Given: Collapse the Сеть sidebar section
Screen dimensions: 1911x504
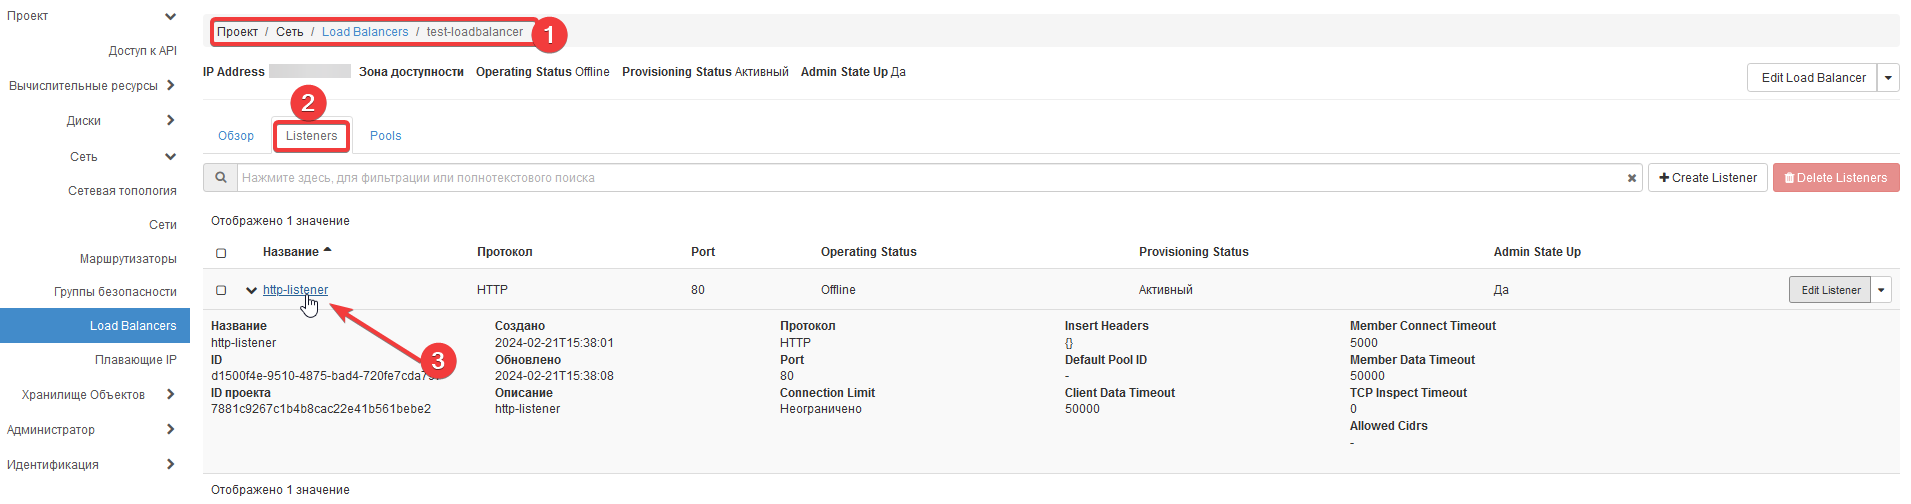Looking at the screenshot, I should point(171,157).
